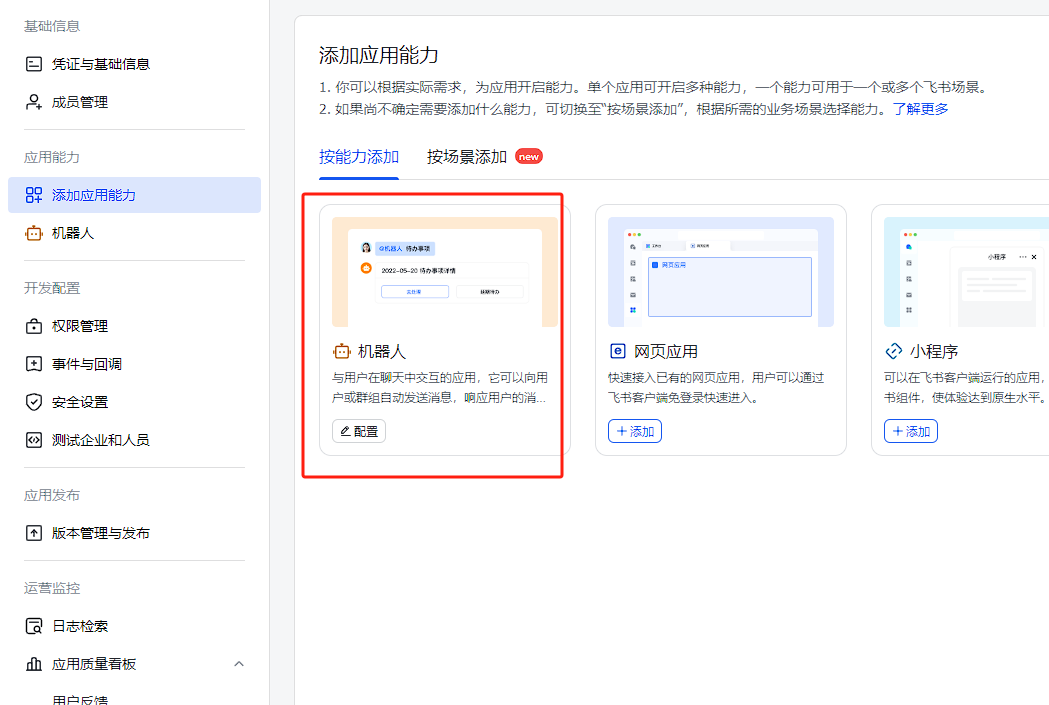This screenshot has height=705, width=1049.
Task: Click the robot icon beside sidebar 机器人
Action: 33,233
